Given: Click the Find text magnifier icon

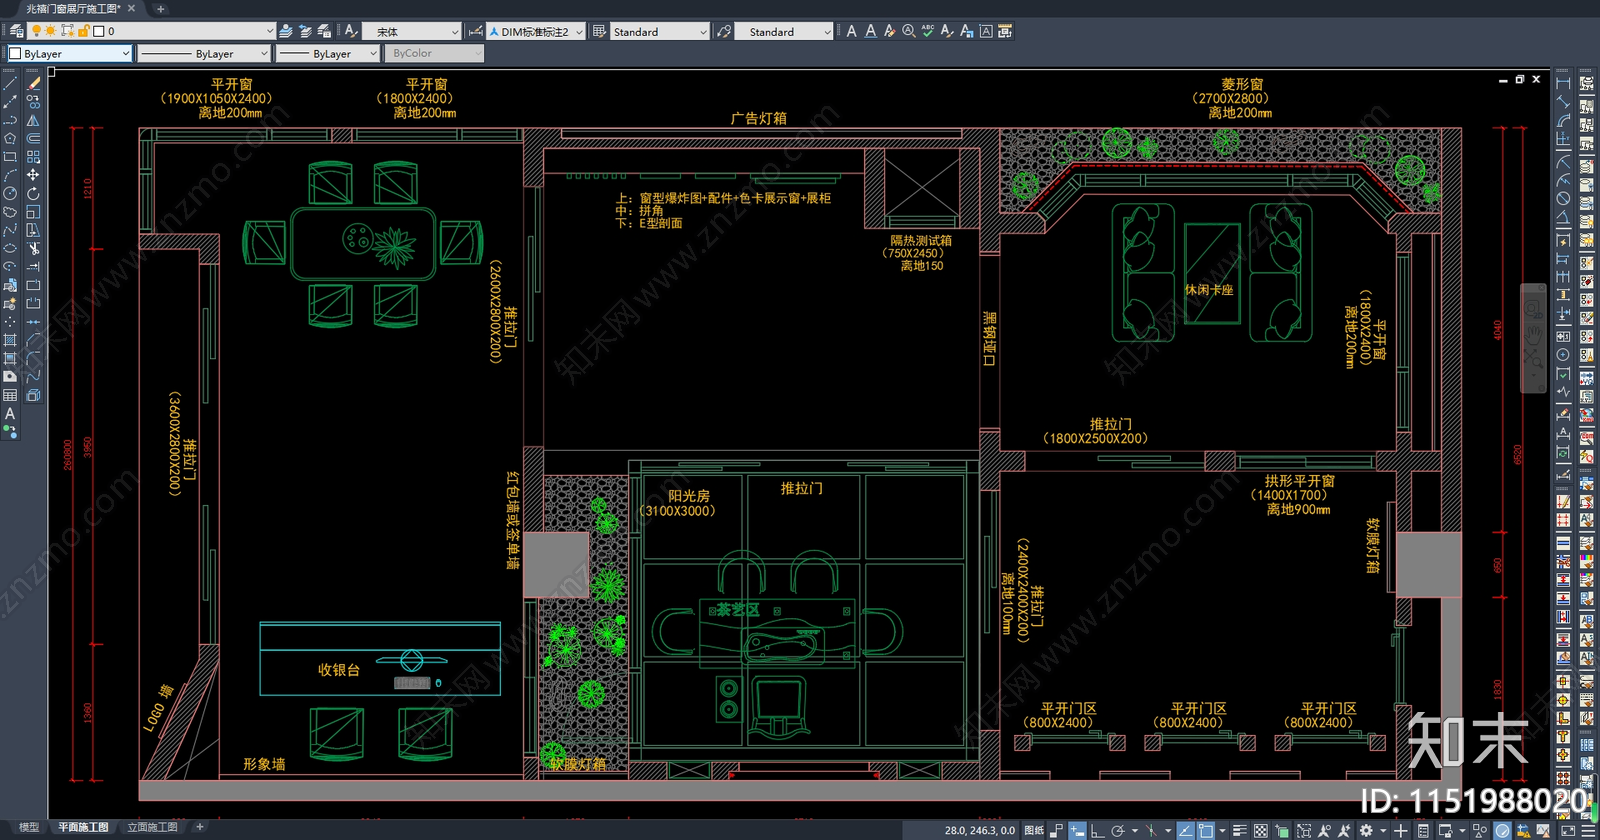Looking at the screenshot, I should coord(909,31).
